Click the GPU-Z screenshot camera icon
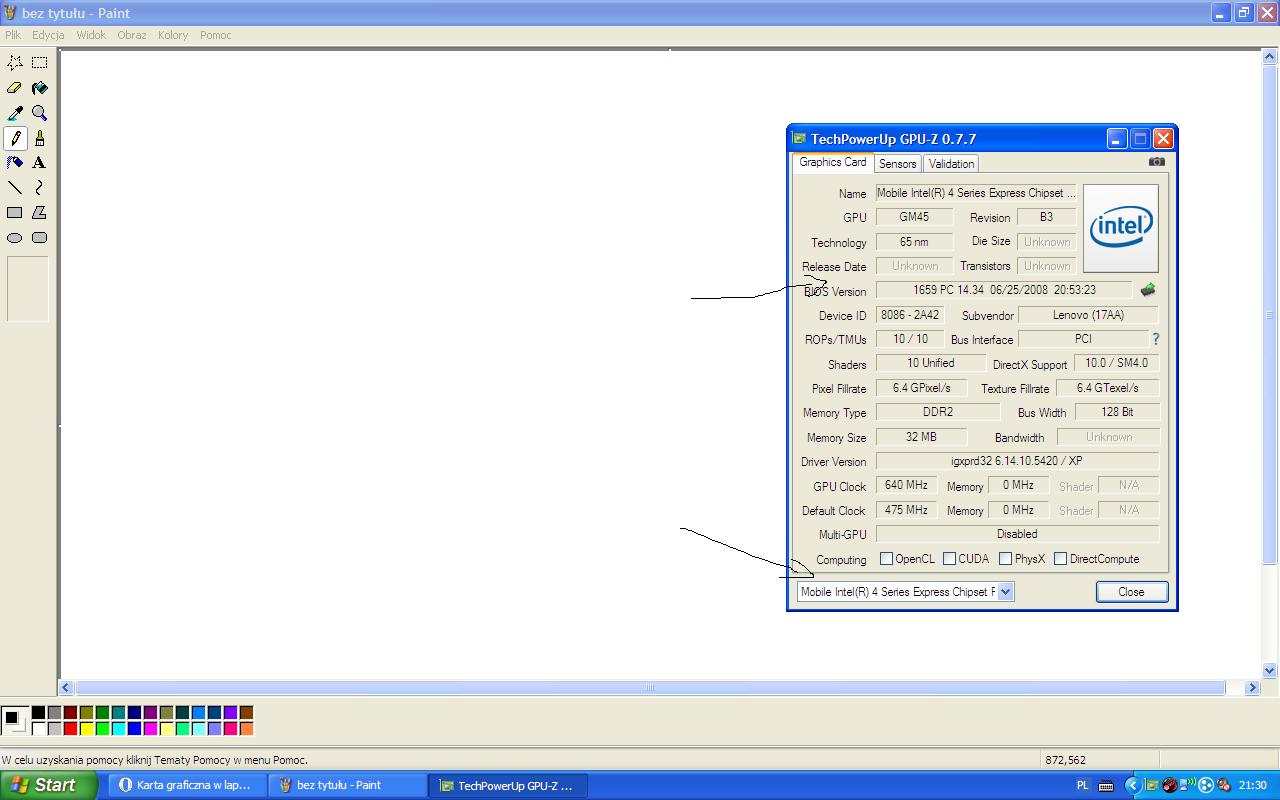1280x800 pixels. pyautogui.click(x=1157, y=161)
